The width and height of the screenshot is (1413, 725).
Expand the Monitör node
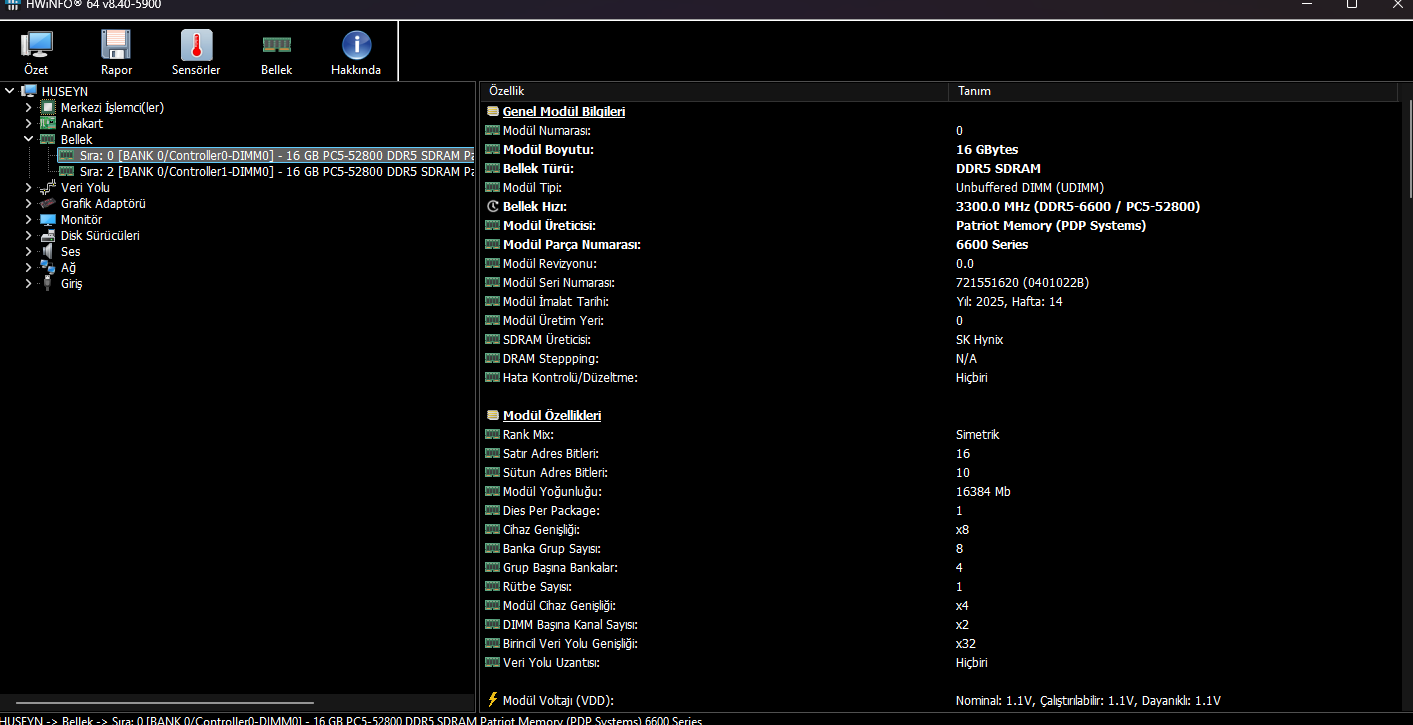(x=28, y=219)
